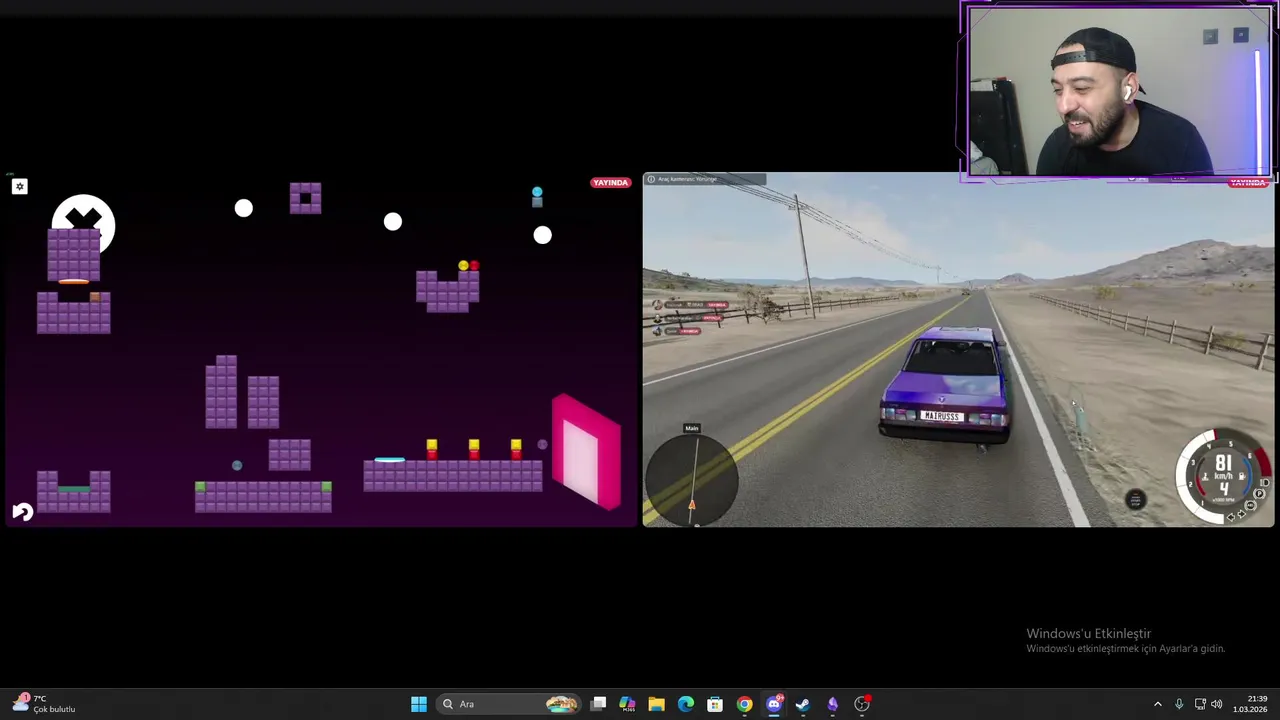This screenshot has height=720, width=1280.
Task: Click the white circle X close icon
Action: point(83,223)
